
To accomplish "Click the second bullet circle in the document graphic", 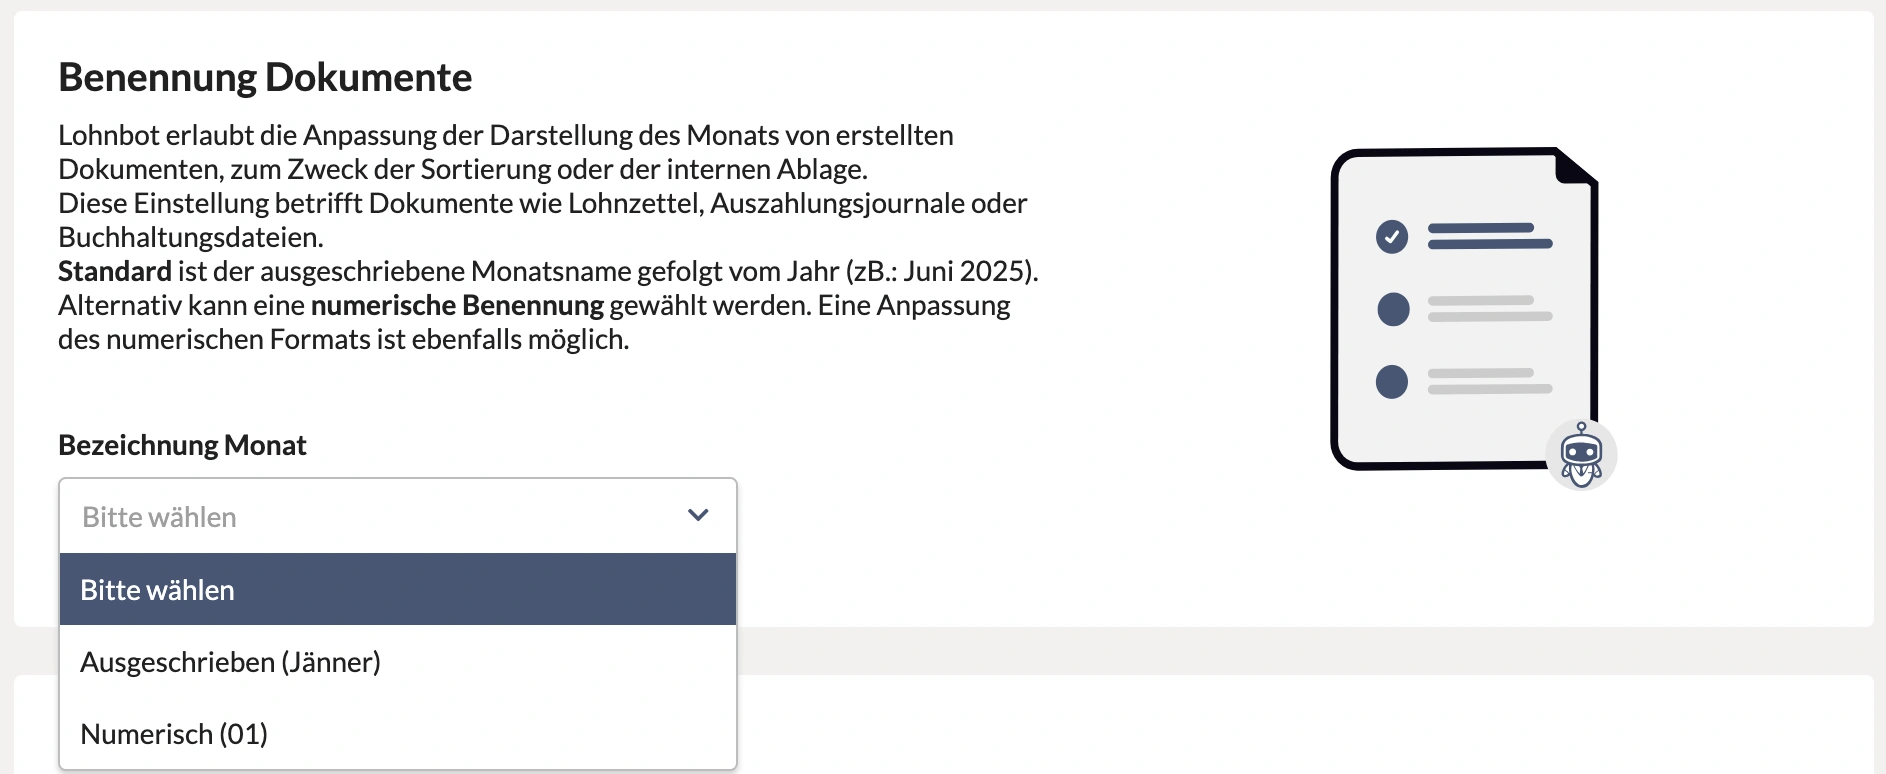I will pyautogui.click(x=1391, y=309).
